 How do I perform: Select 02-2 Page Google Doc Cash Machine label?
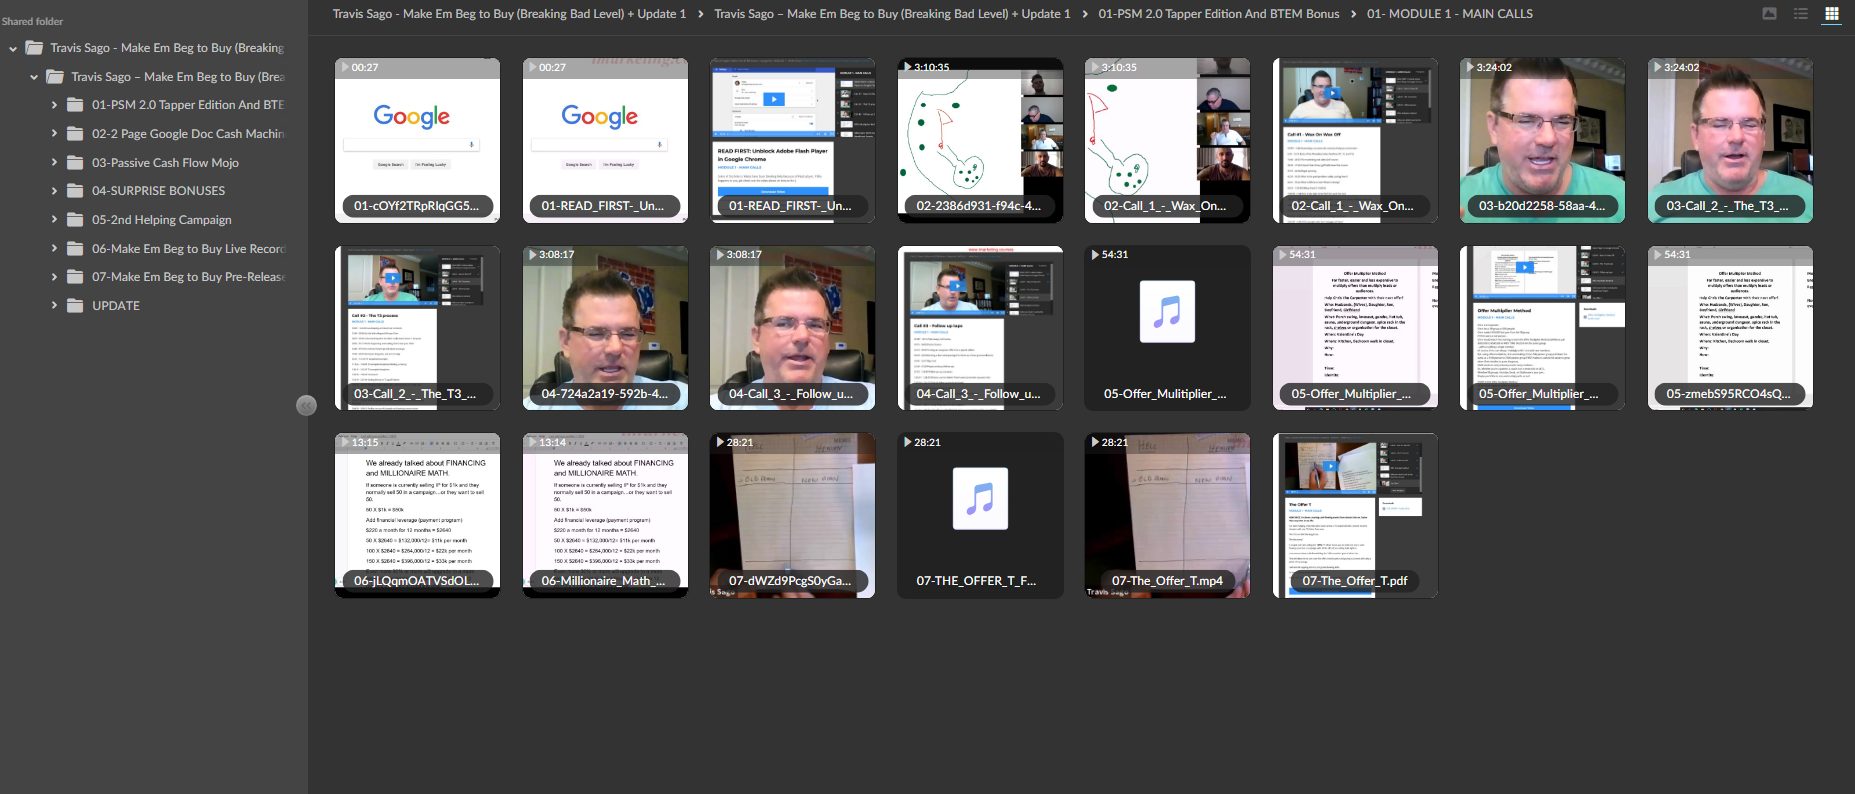[188, 133]
